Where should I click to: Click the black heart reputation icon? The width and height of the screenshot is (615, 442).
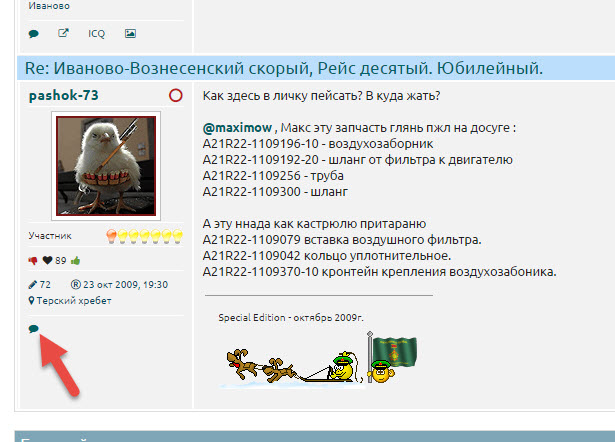click(47, 260)
